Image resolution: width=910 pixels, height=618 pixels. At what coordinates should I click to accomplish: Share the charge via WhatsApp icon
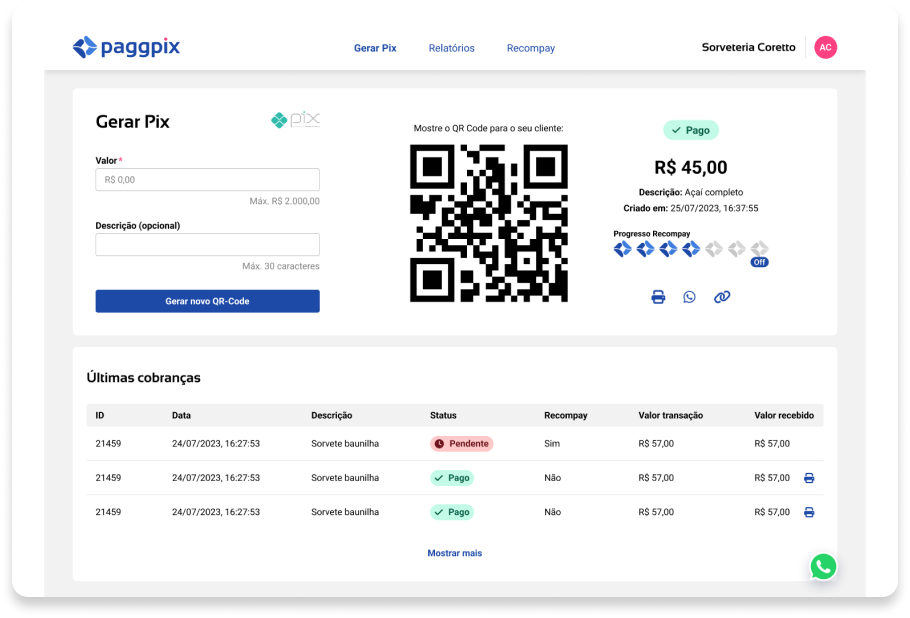[689, 297]
